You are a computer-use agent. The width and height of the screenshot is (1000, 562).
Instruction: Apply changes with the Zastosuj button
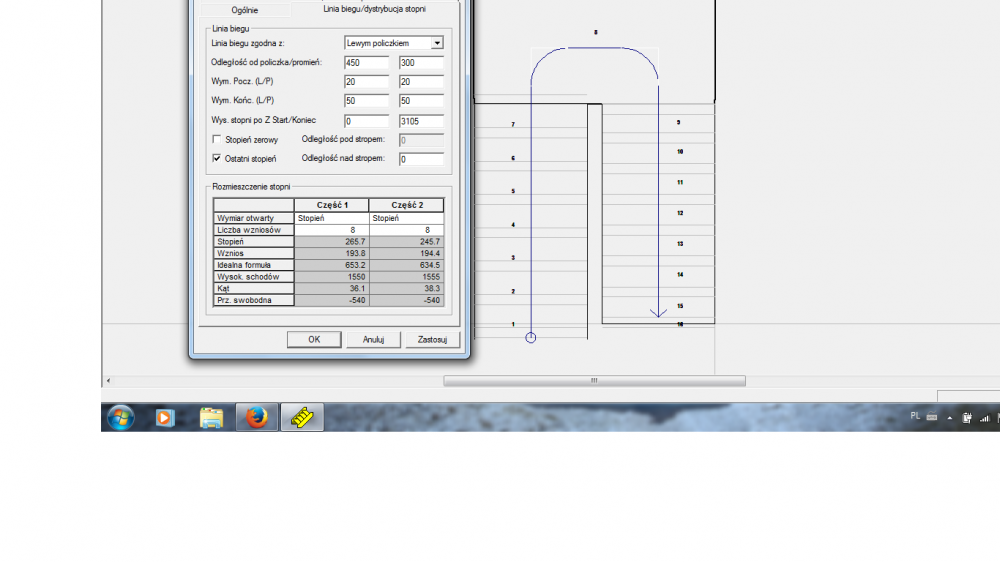[x=432, y=339]
